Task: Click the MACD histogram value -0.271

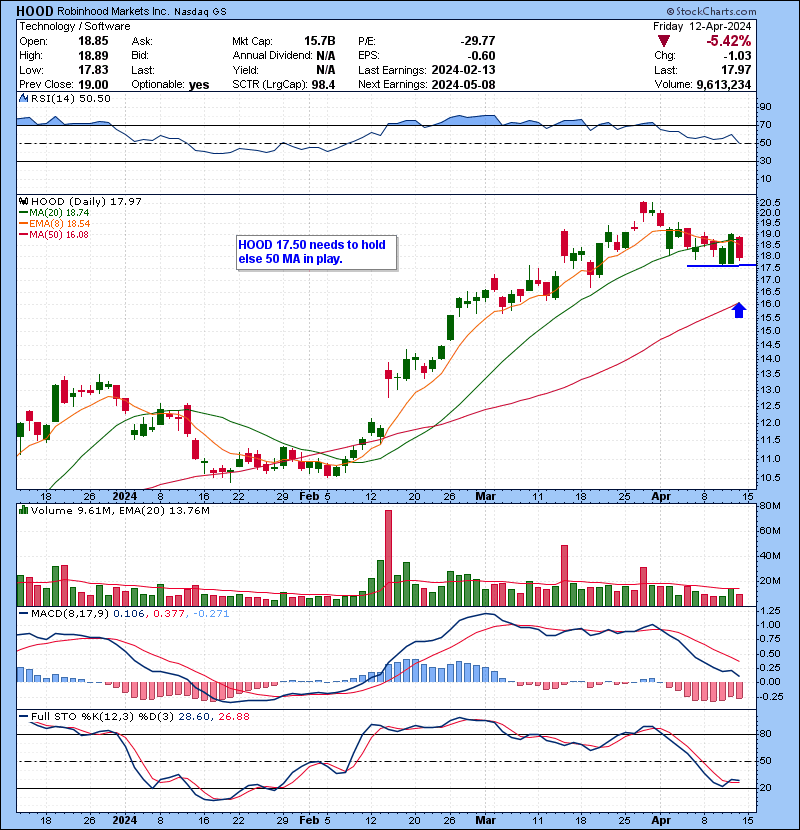Action: tap(211, 614)
